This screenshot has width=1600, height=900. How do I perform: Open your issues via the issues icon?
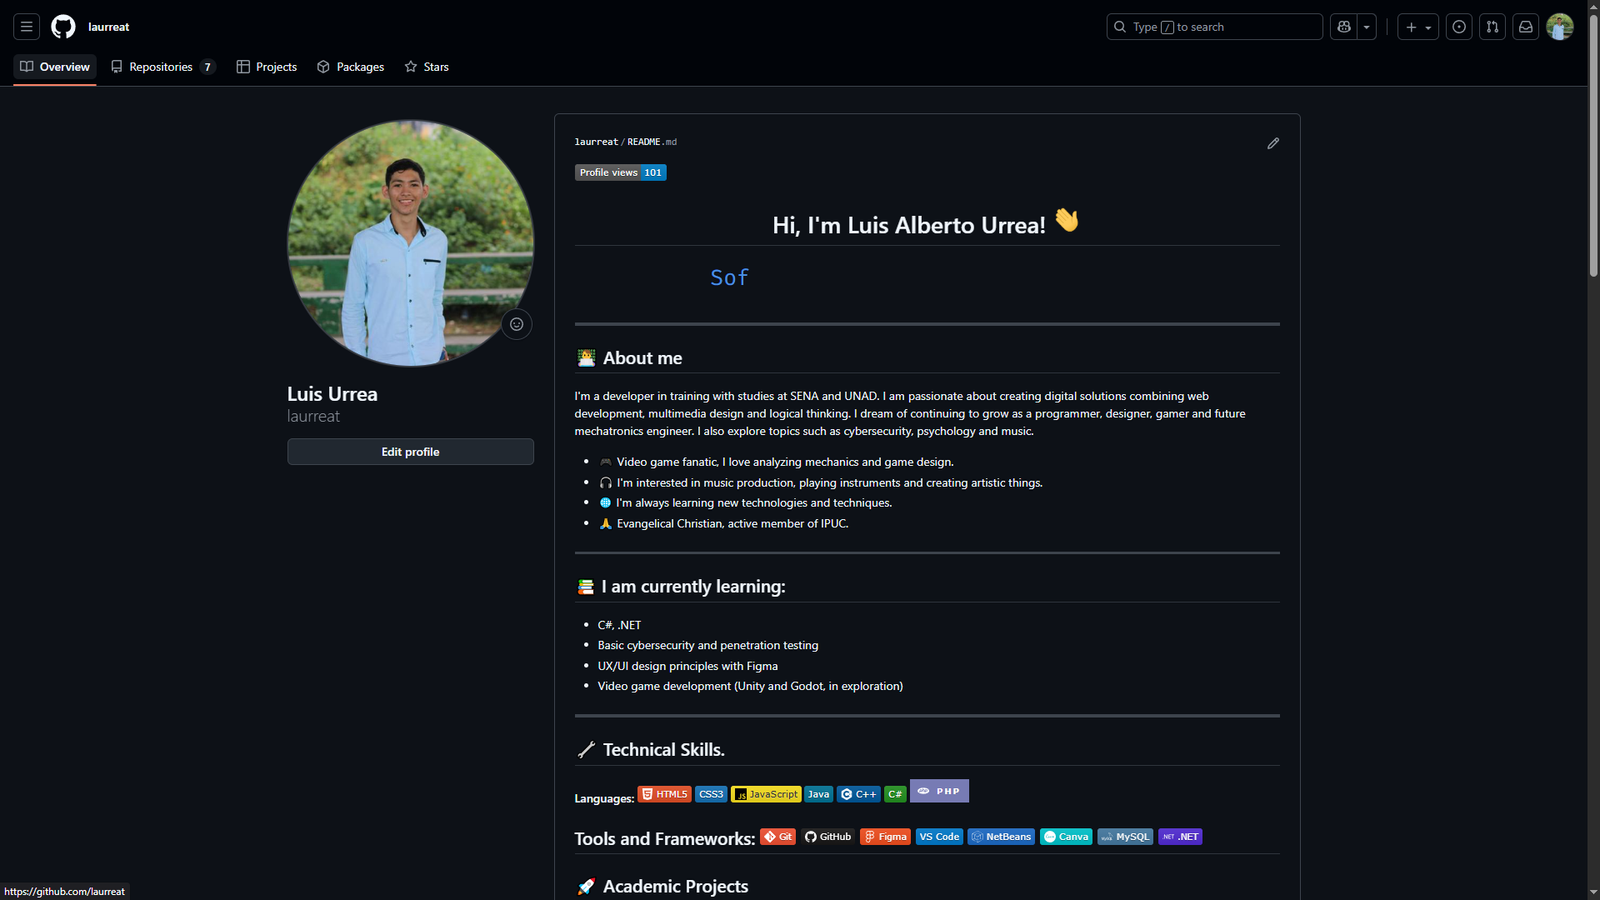coord(1458,26)
